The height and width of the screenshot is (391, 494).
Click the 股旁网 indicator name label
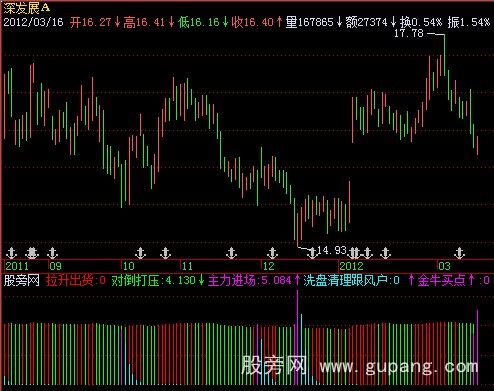(x=22, y=280)
